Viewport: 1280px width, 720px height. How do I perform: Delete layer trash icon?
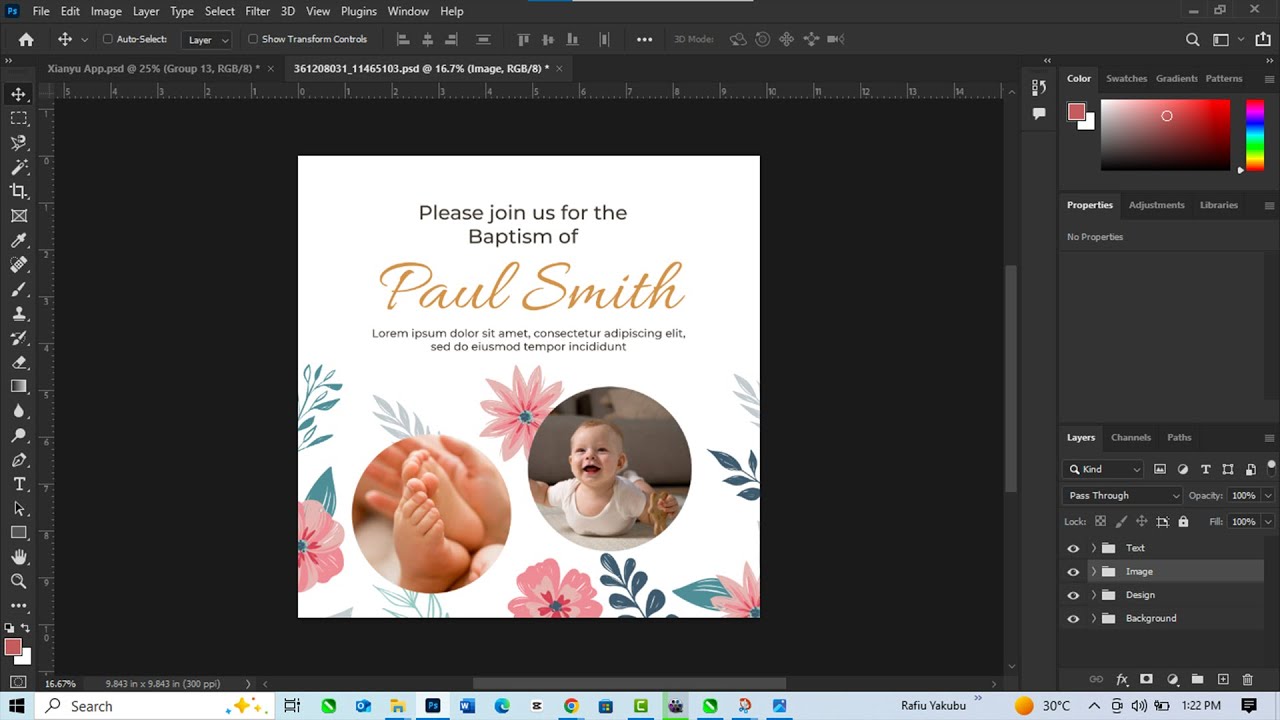click(x=1247, y=680)
